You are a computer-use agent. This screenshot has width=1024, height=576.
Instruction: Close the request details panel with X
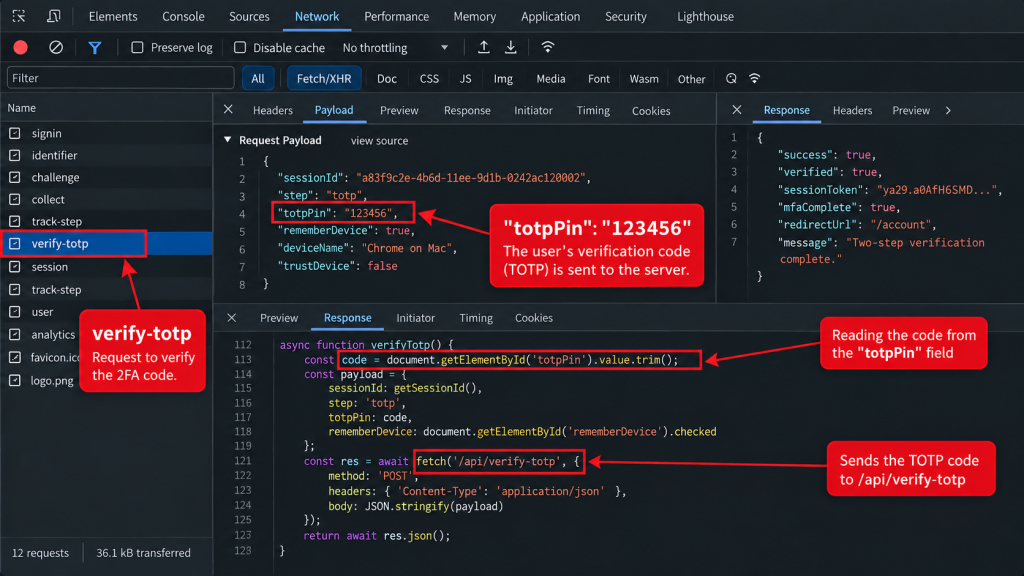[228, 110]
